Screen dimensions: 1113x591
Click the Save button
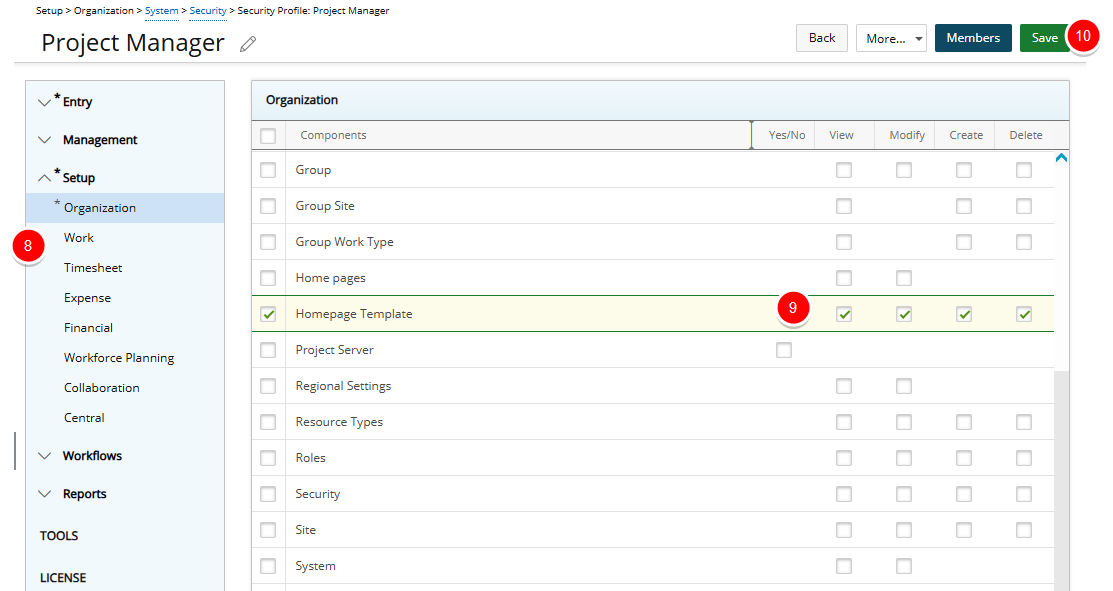(1044, 37)
